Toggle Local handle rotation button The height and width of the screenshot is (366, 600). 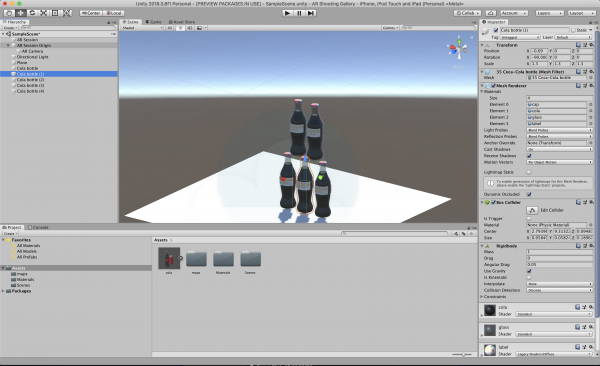pyautogui.click(x=113, y=13)
